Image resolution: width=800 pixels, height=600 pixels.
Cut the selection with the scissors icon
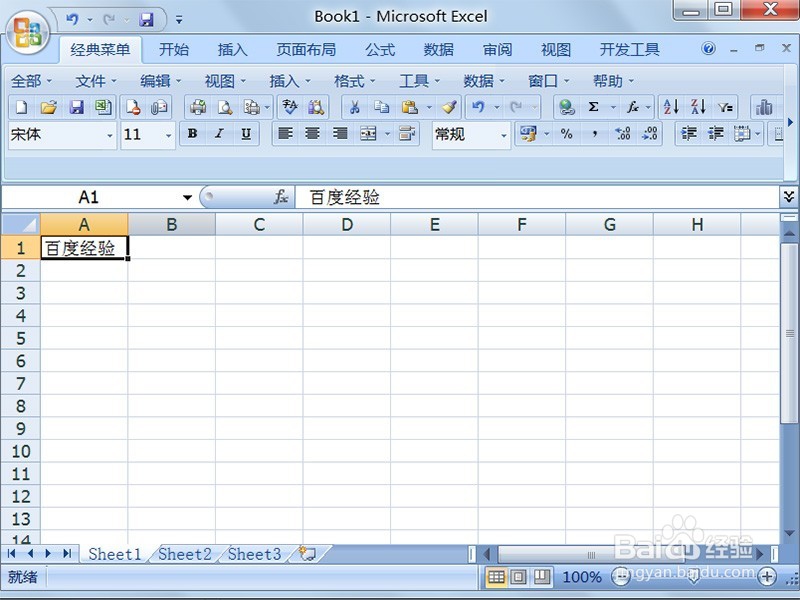(354, 107)
